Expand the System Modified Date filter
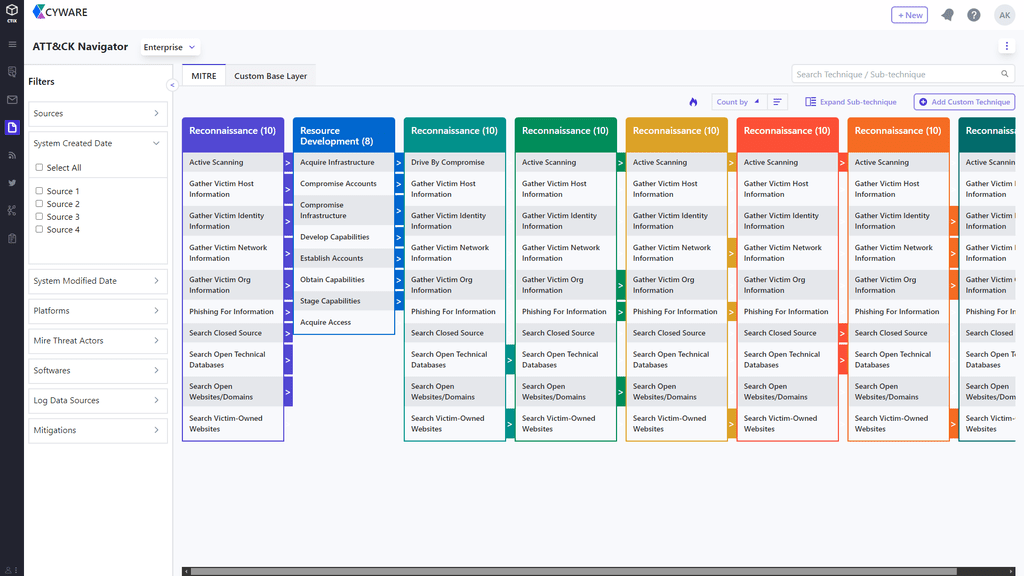The image size is (1024, 576). 98,281
